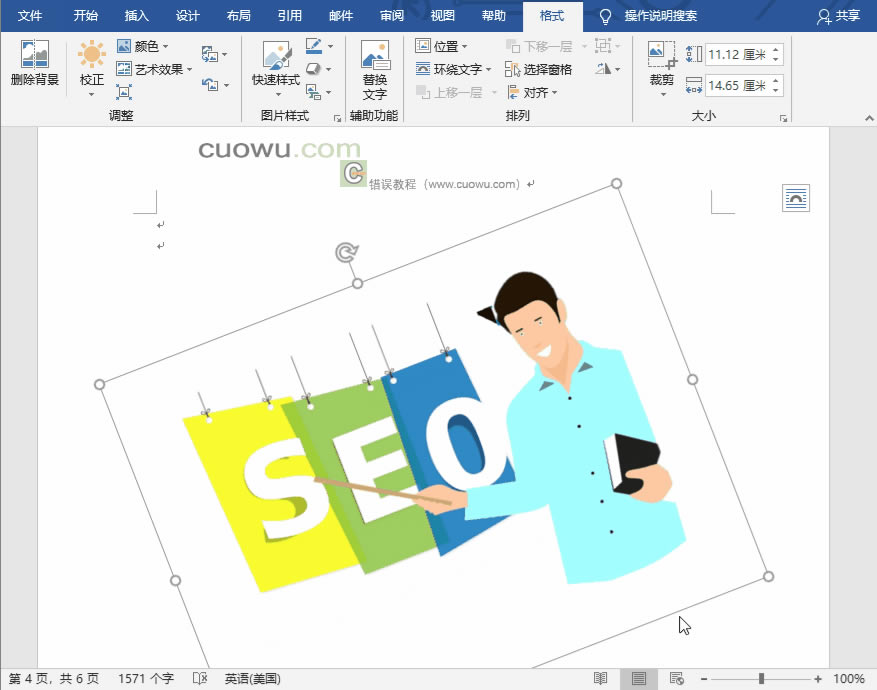This screenshot has width=877, height=690.
Task: Increase picture width with the up stepper
Action: [776, 81]
